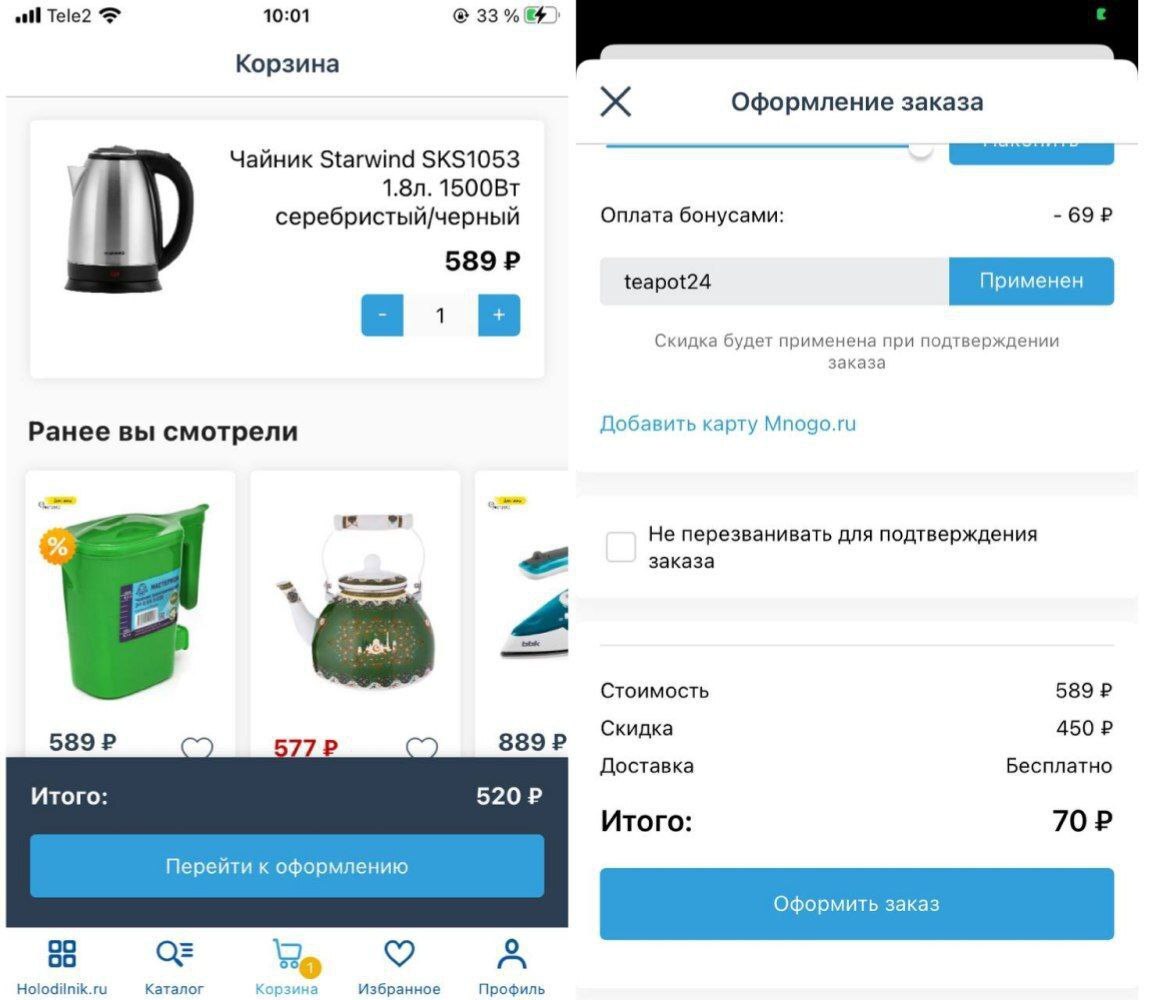The image size is (1161, 1000).
Task: Increase kettle quantity with plus button
Action: 499,315
